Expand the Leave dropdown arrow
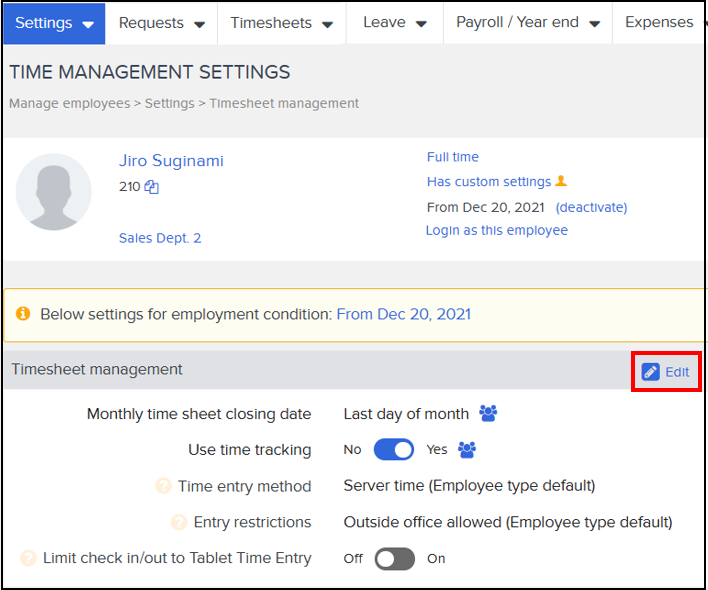 point(421,24)
